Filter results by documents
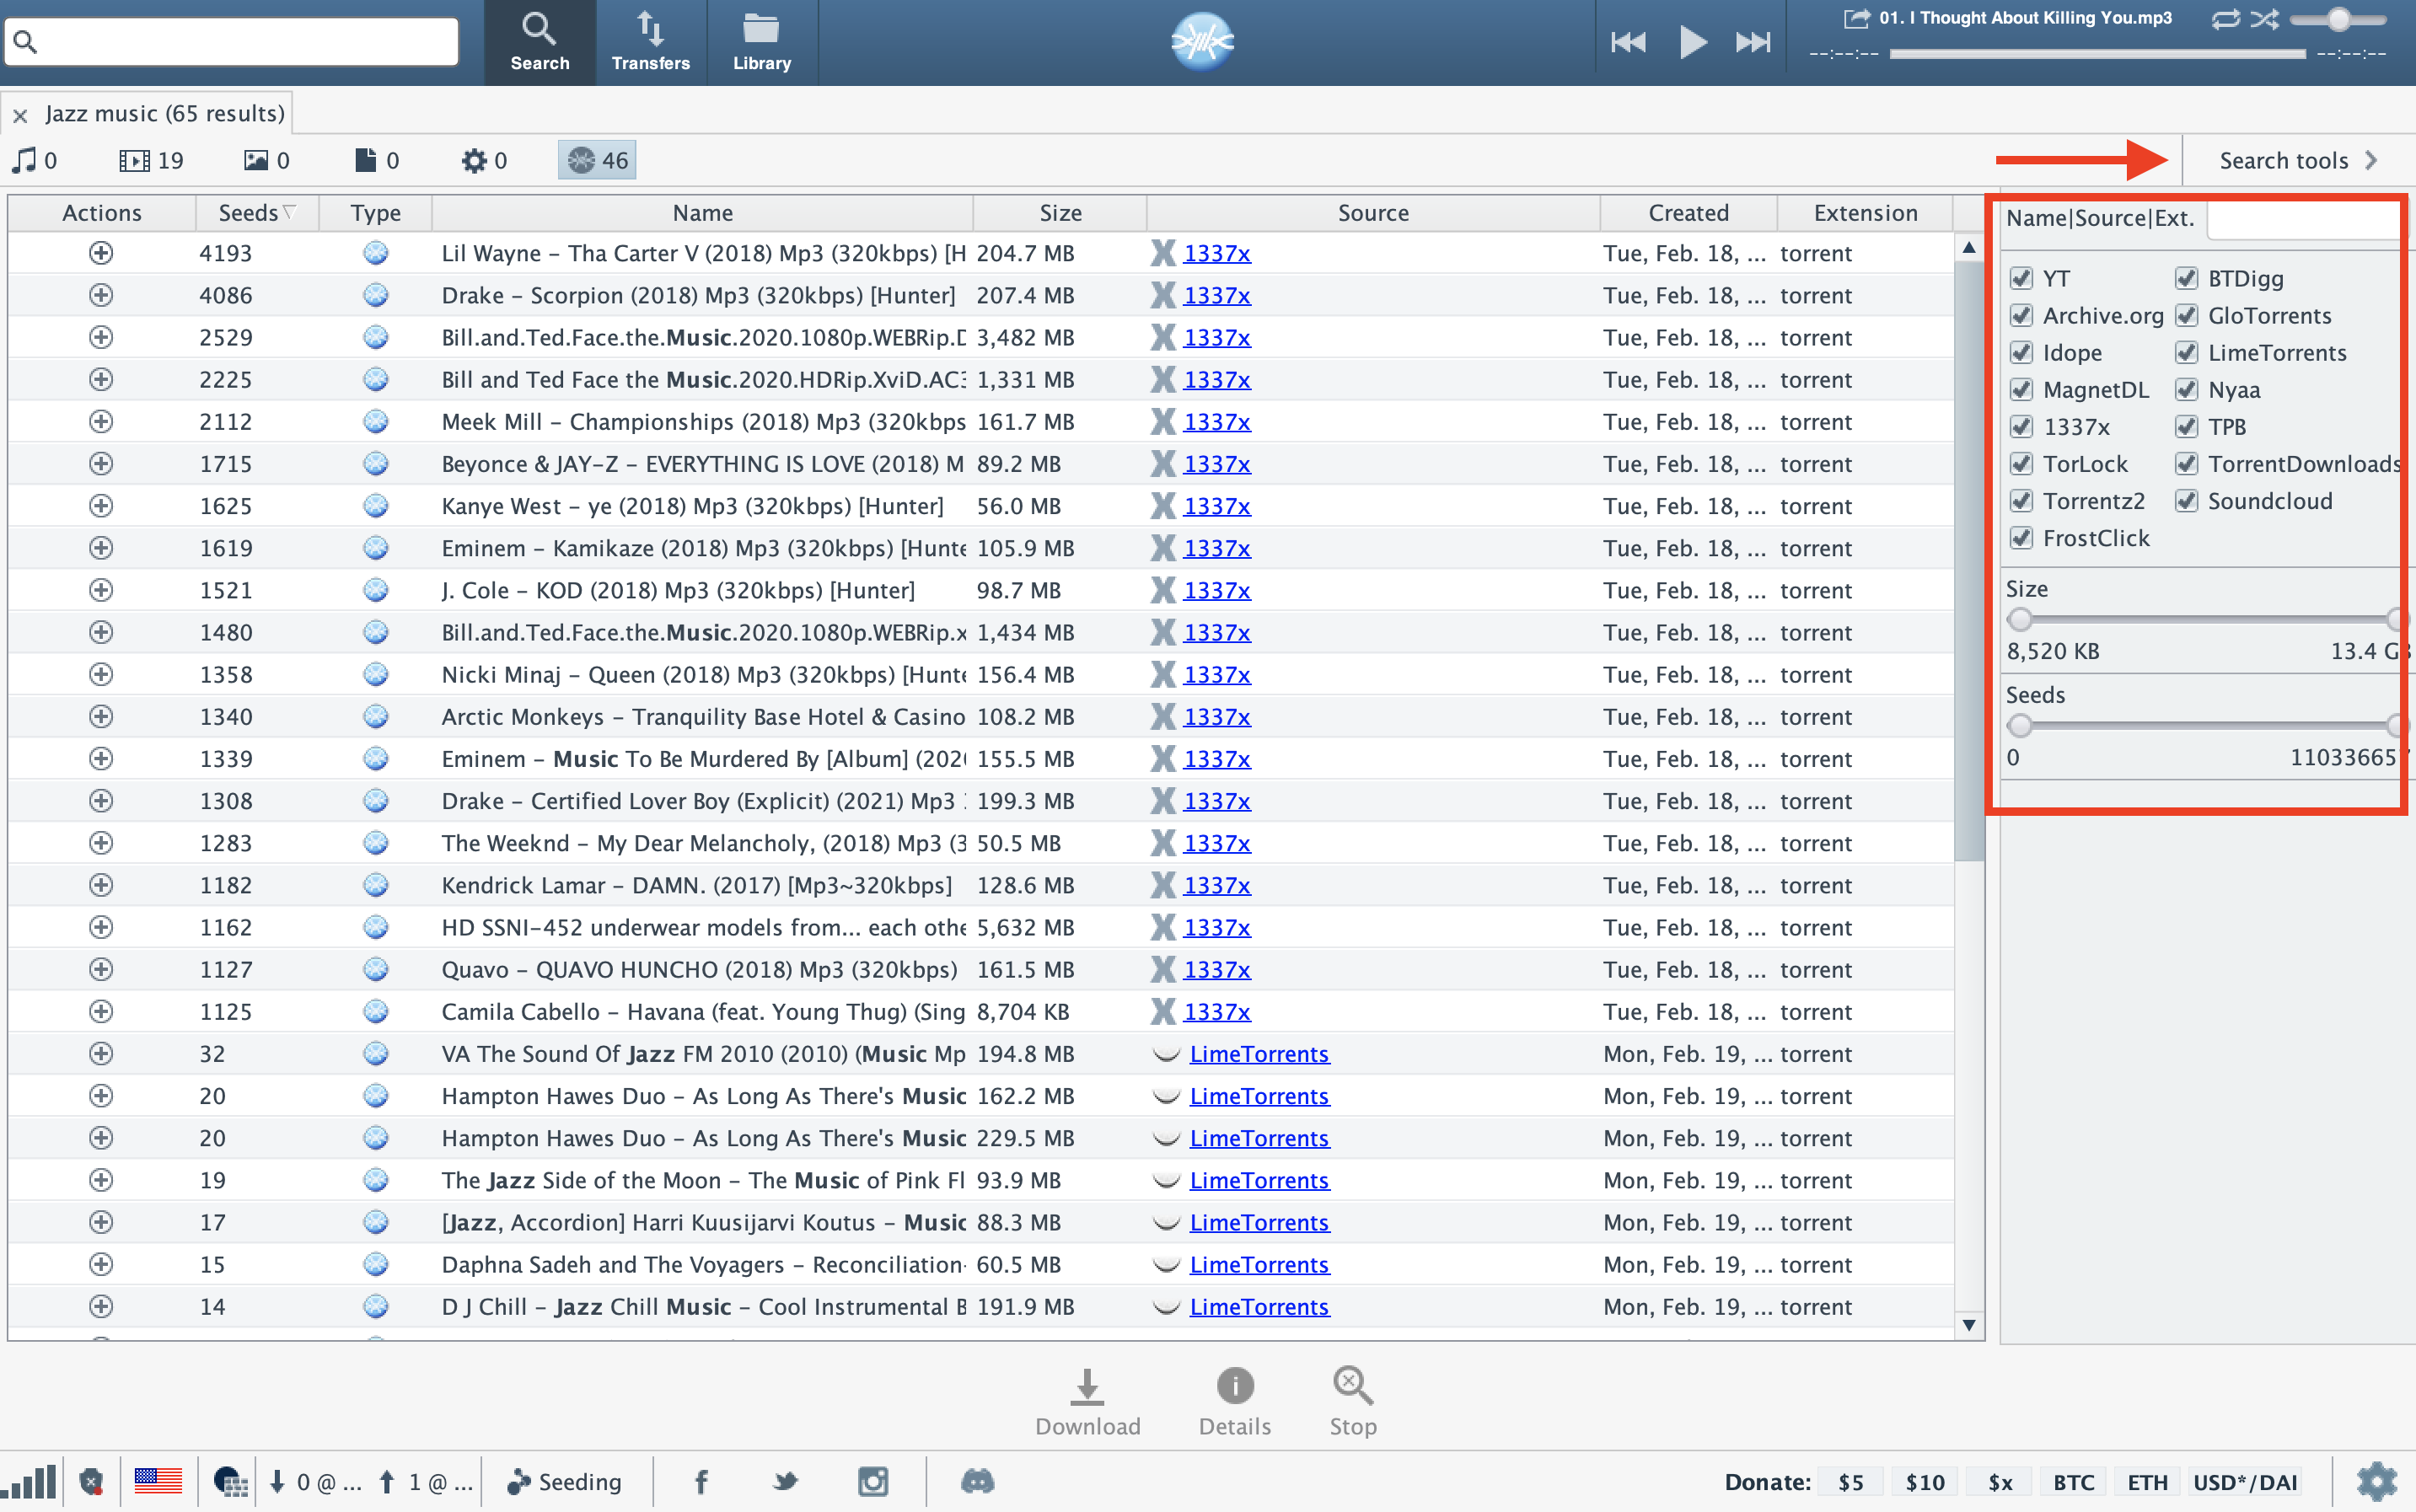This screenshot has width=2416, height=1512. 377,160
